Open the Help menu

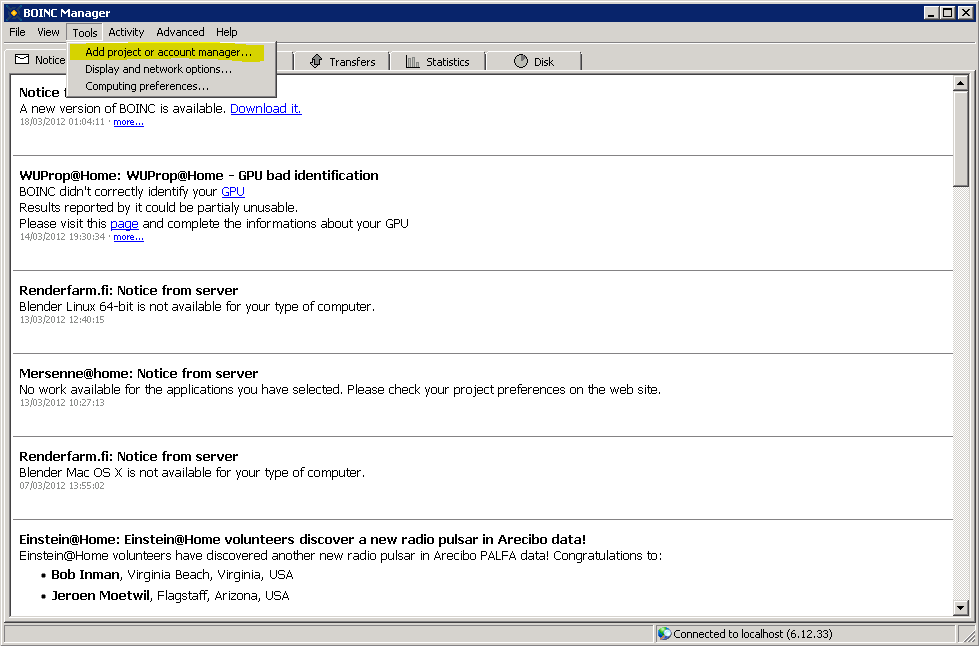tap(227, 32)
